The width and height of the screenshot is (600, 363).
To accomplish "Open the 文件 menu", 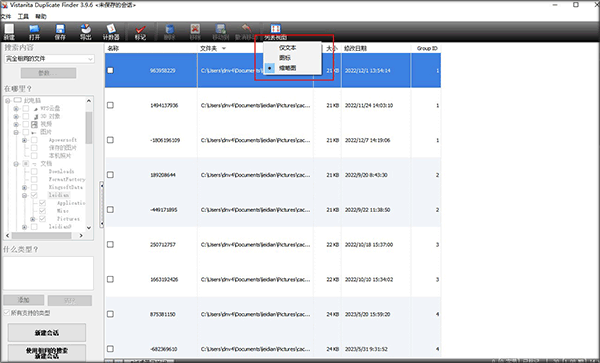I will click(x=6, y=16).
